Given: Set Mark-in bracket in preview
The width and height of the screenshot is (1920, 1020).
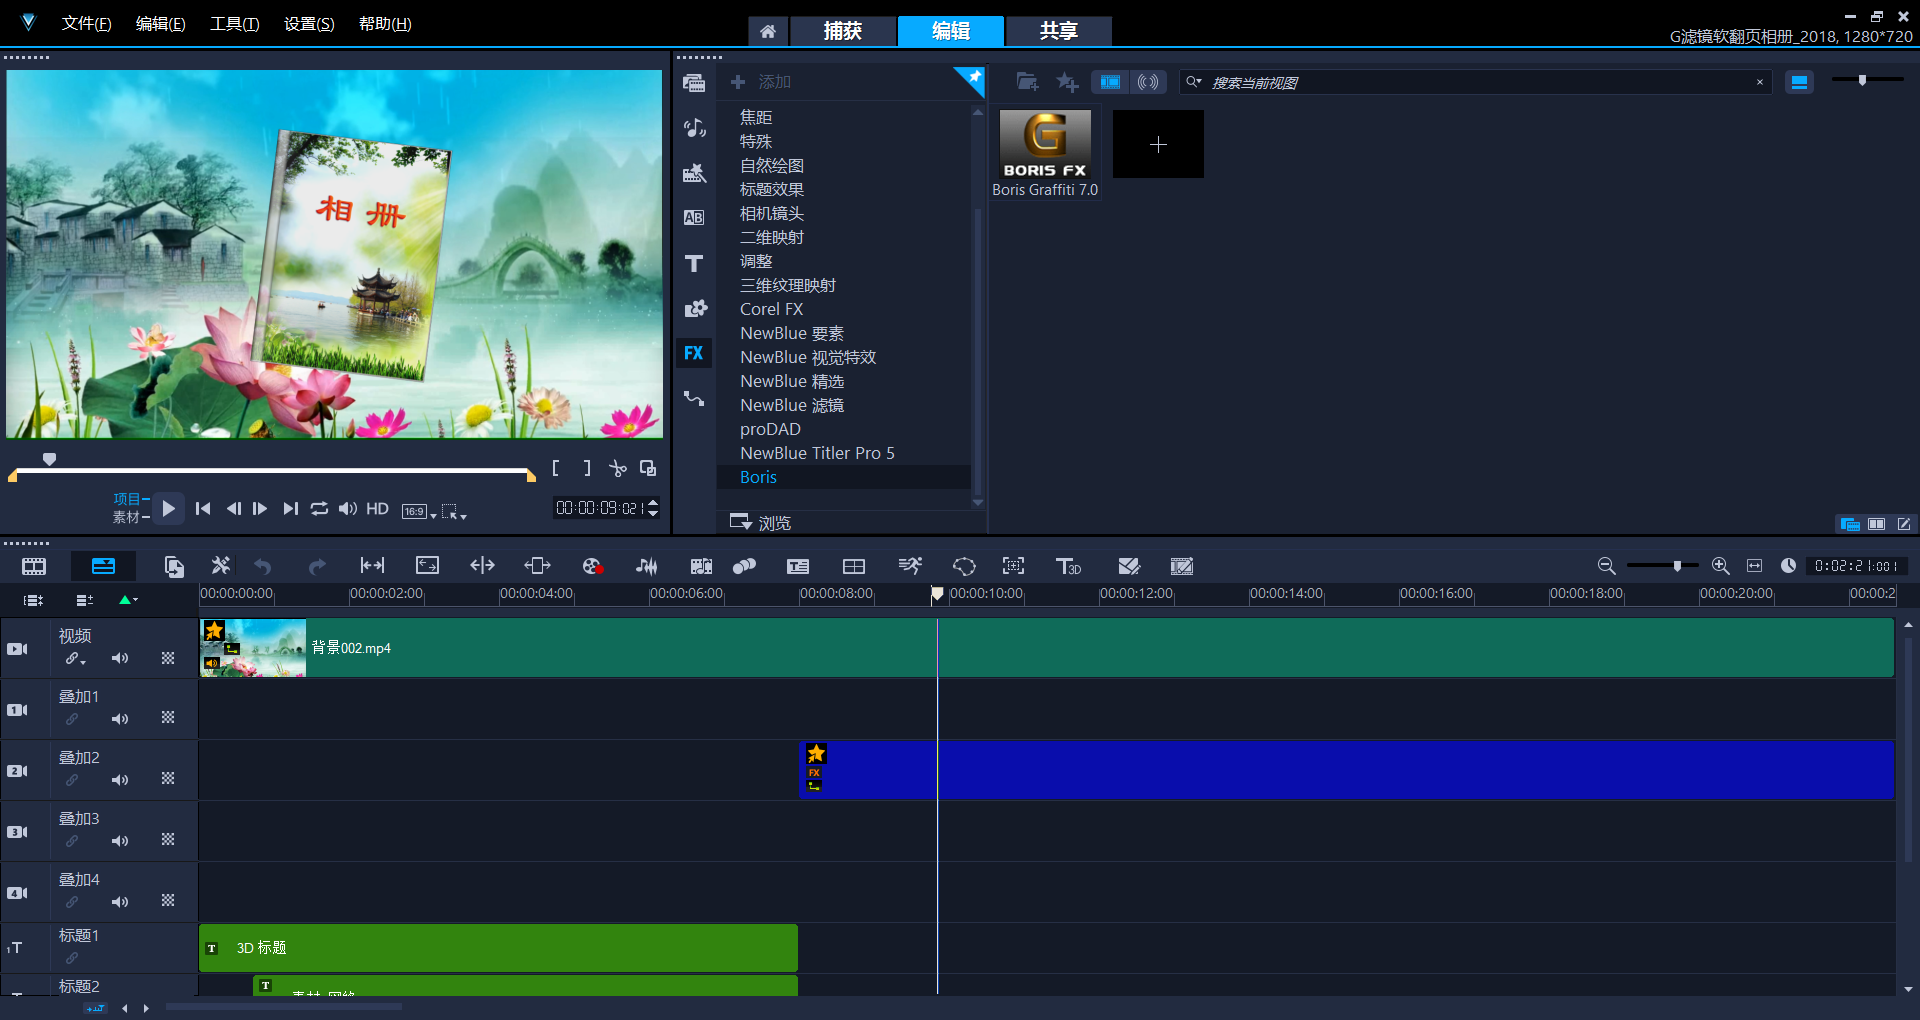Looking at the screenshot, I should point(556,468).
